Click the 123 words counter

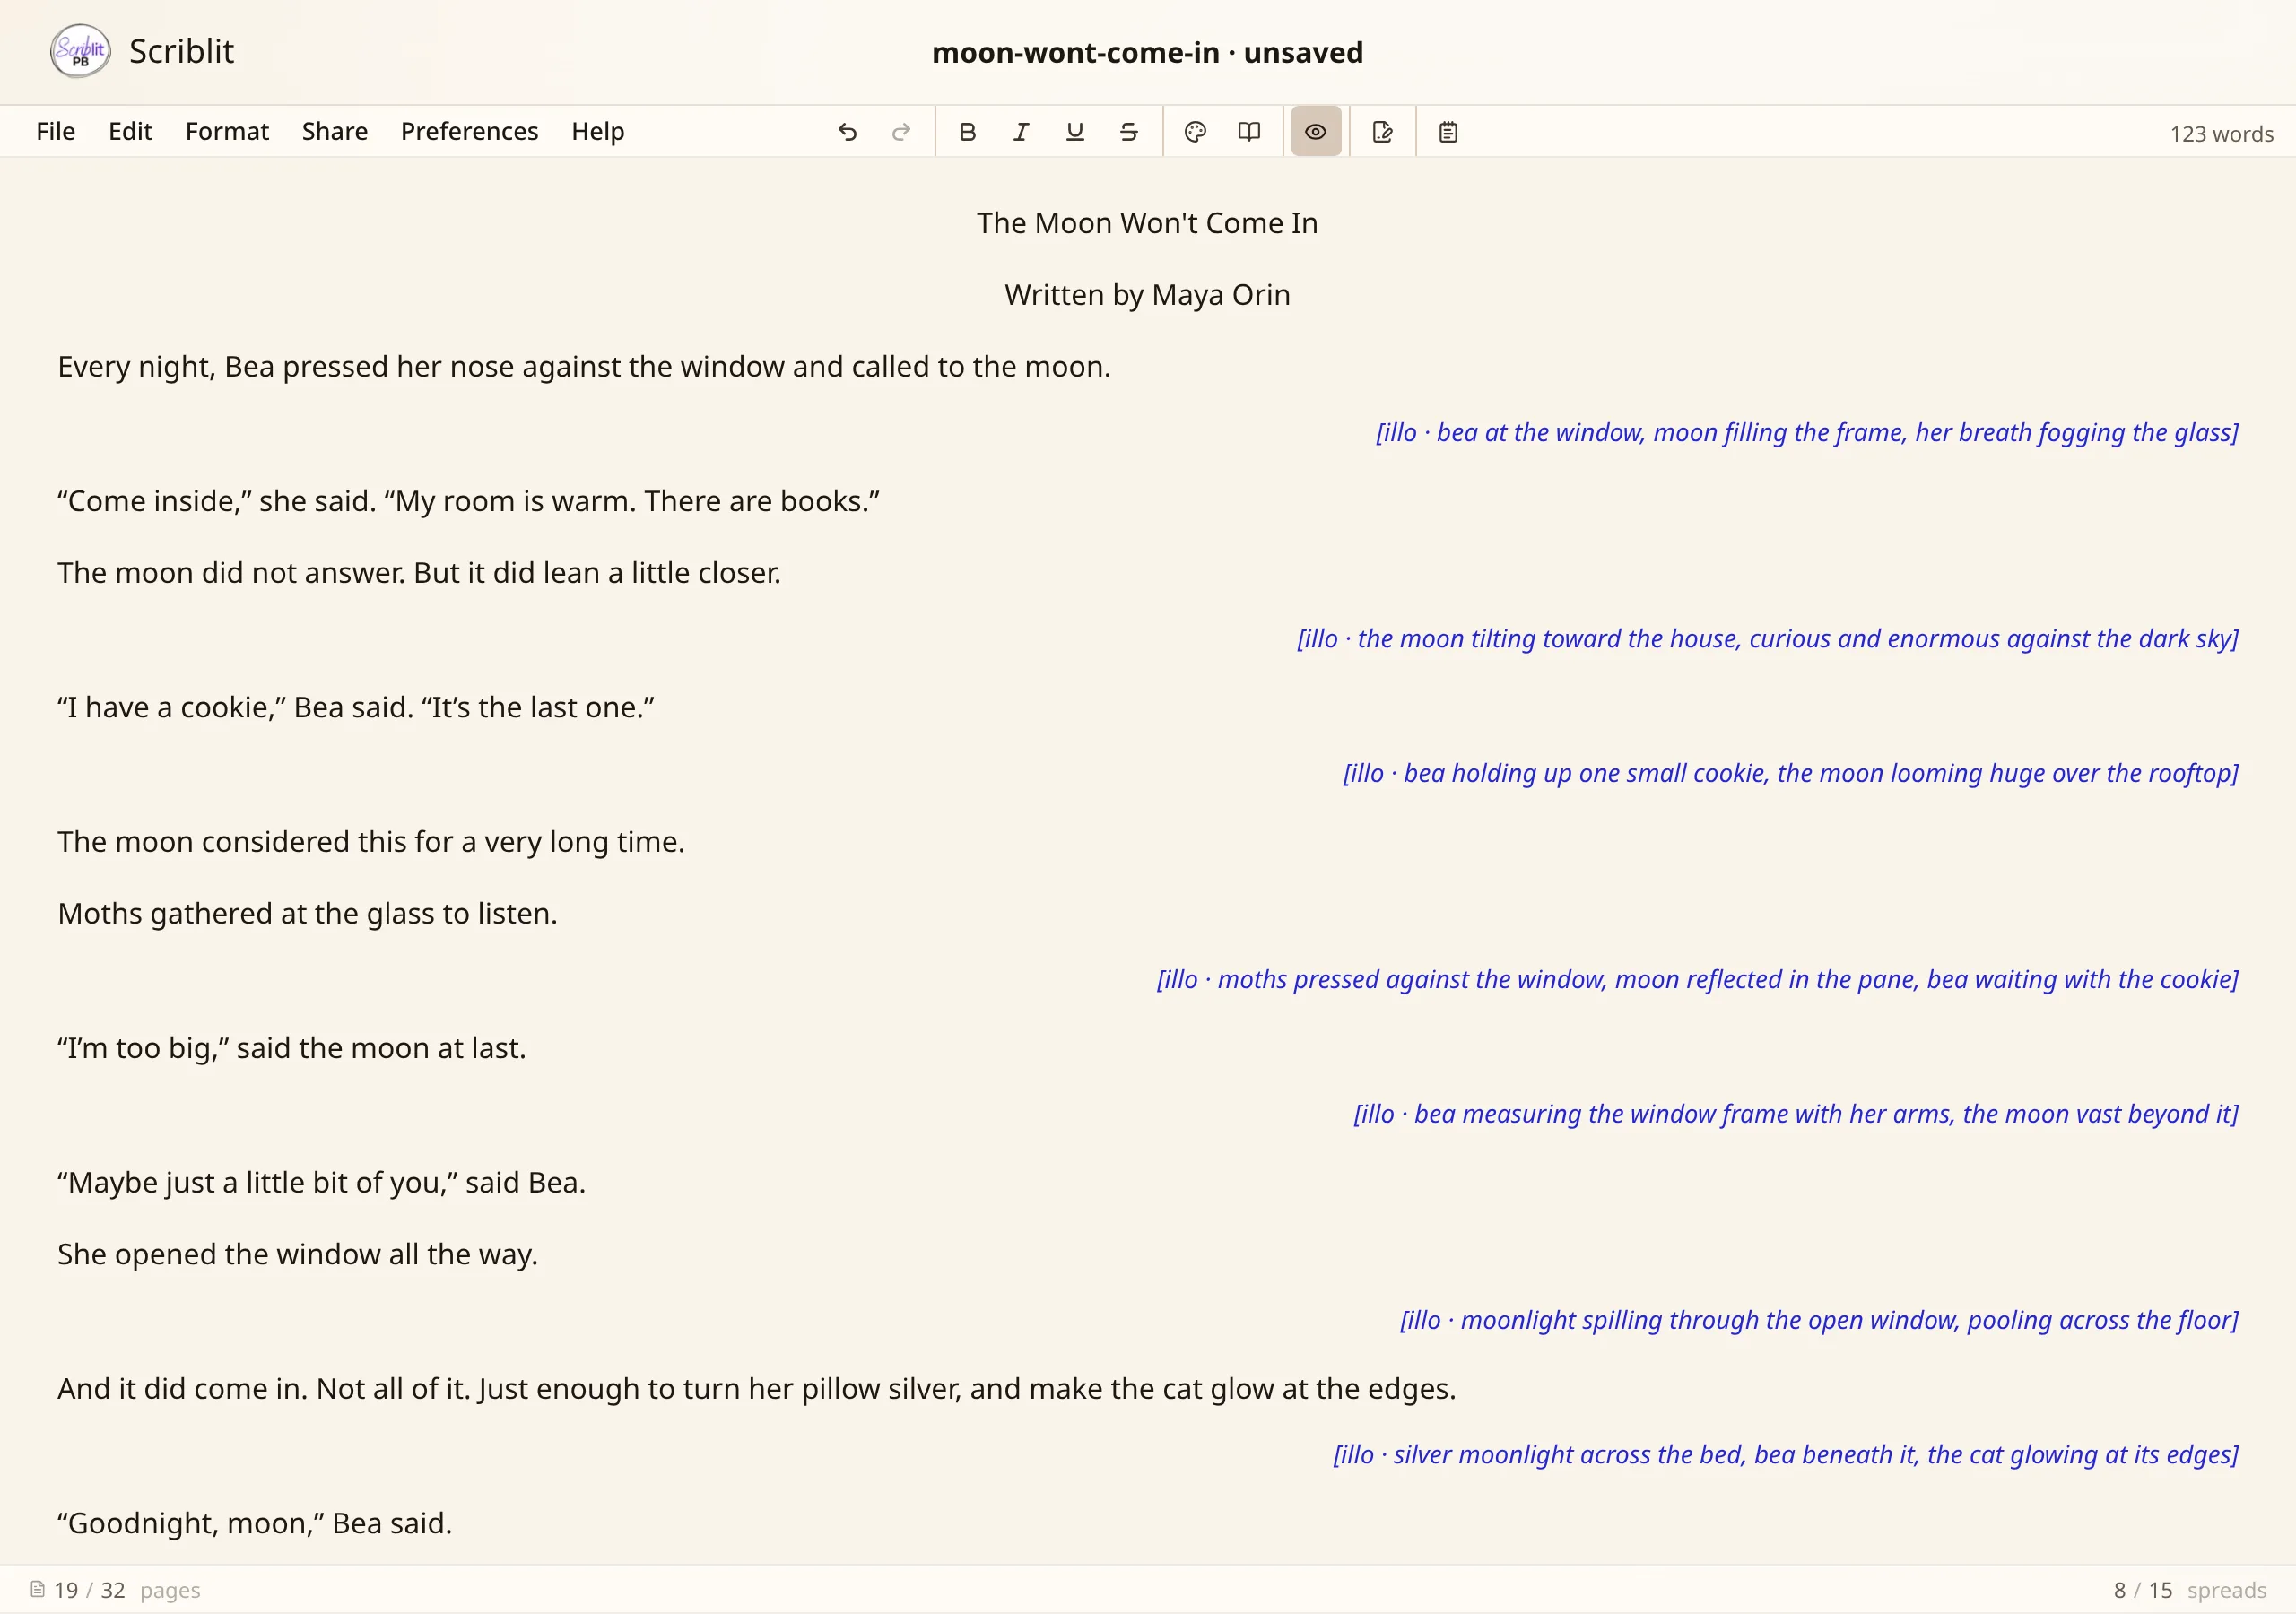tap(2221, 134)
